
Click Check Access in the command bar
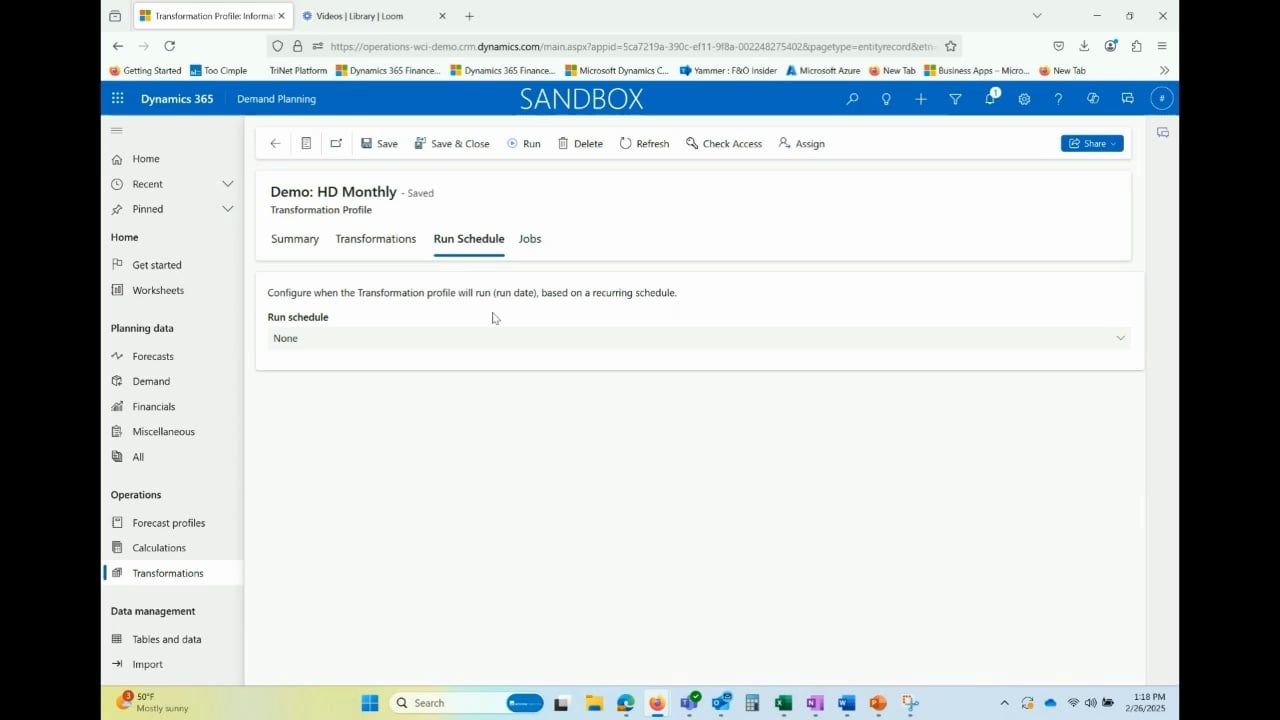click(724, 143)
